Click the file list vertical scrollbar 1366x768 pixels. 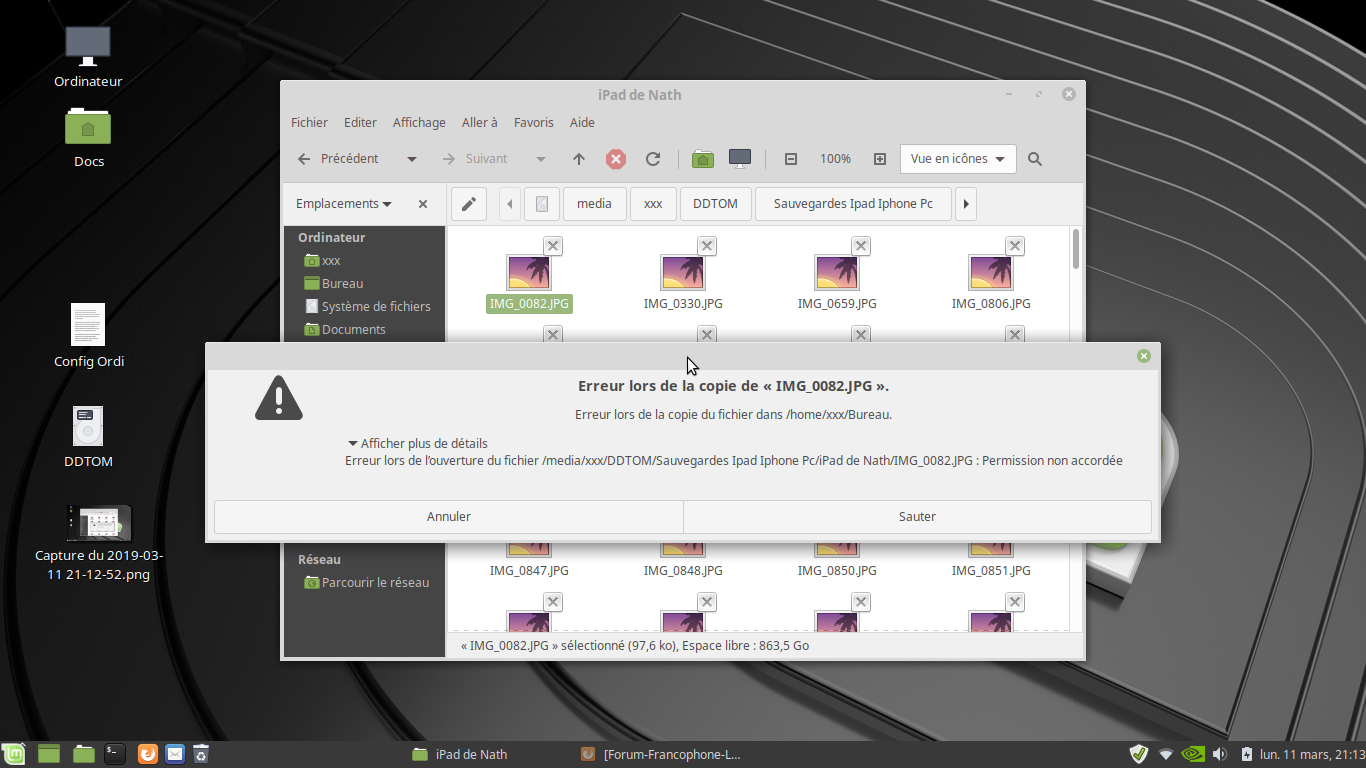pyautogui.click(x=1076, y=250)
